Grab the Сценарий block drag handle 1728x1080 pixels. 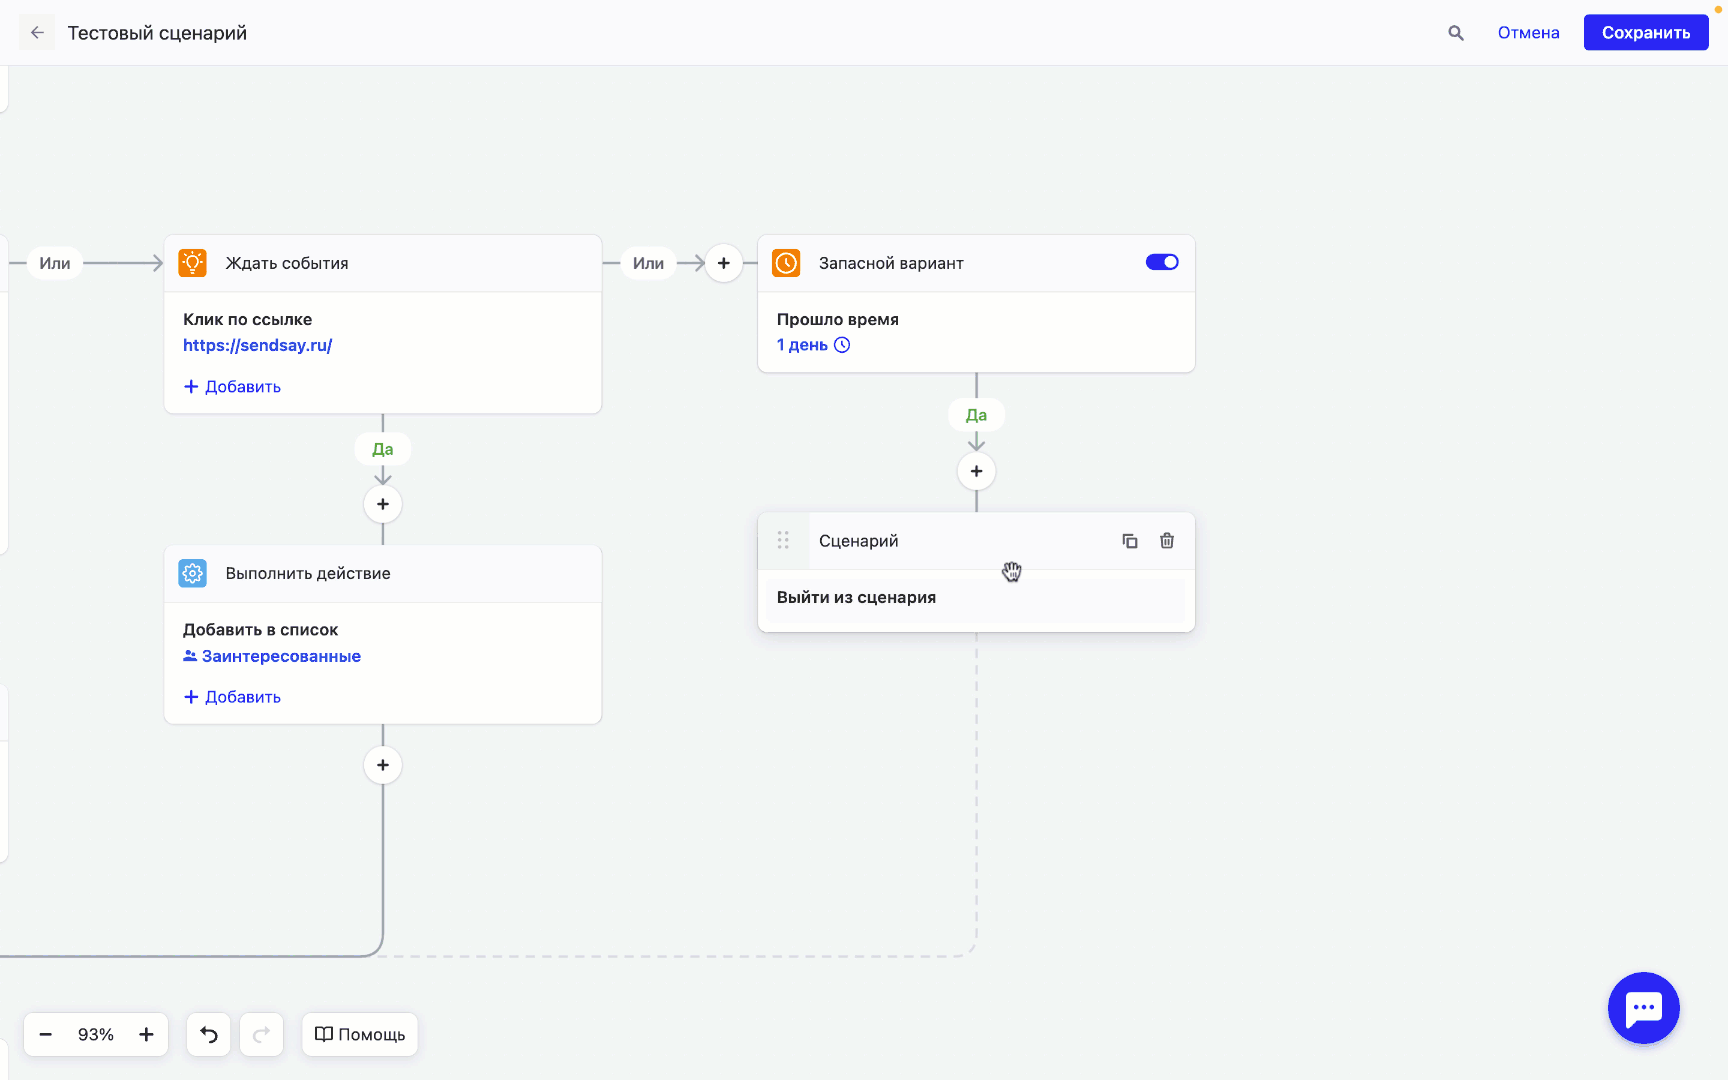[783, 540]
